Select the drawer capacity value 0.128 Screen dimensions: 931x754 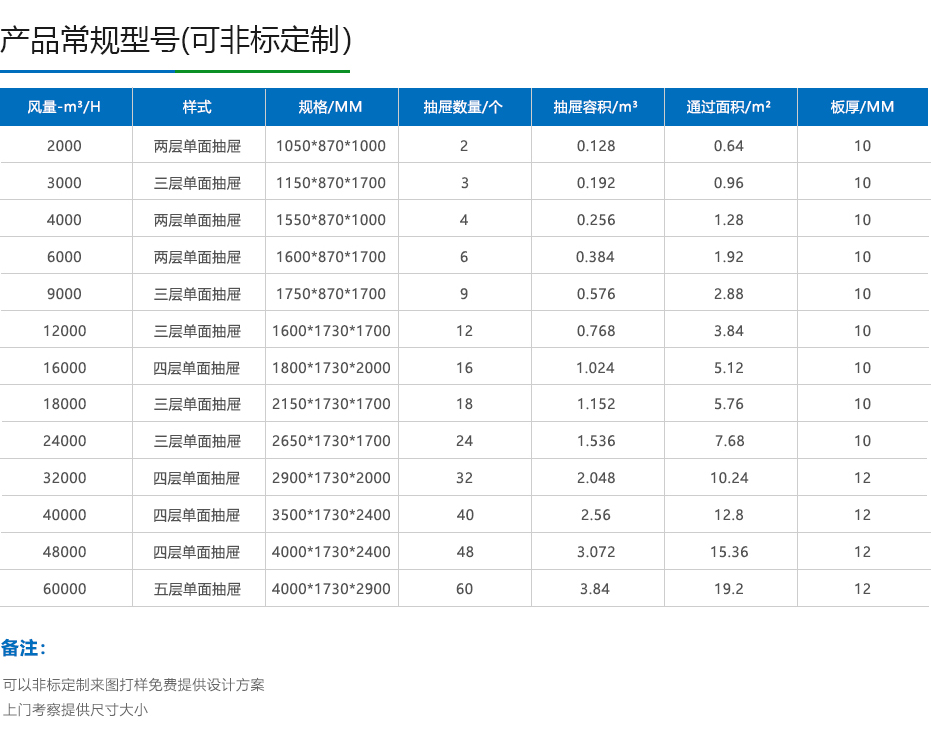point(597,145)
